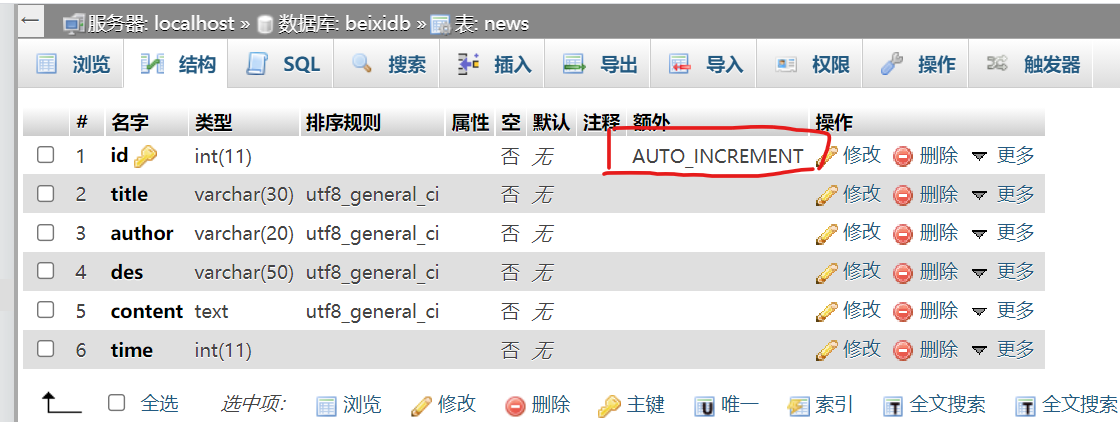Click the red delete icon for des

pyautogui.click(x=904, y=273)
